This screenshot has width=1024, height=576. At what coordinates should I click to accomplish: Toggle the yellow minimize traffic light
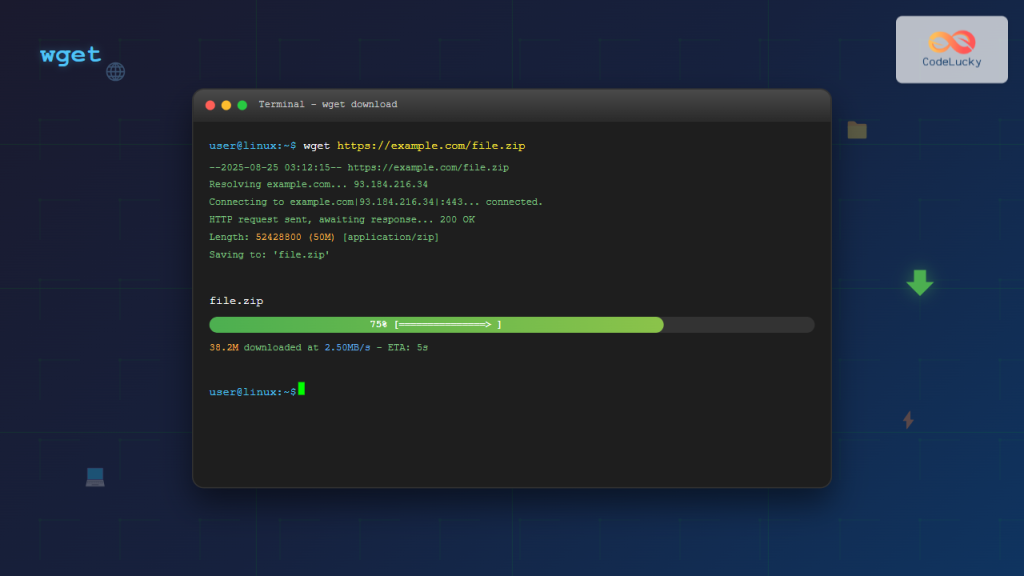(x=225, y=104)
